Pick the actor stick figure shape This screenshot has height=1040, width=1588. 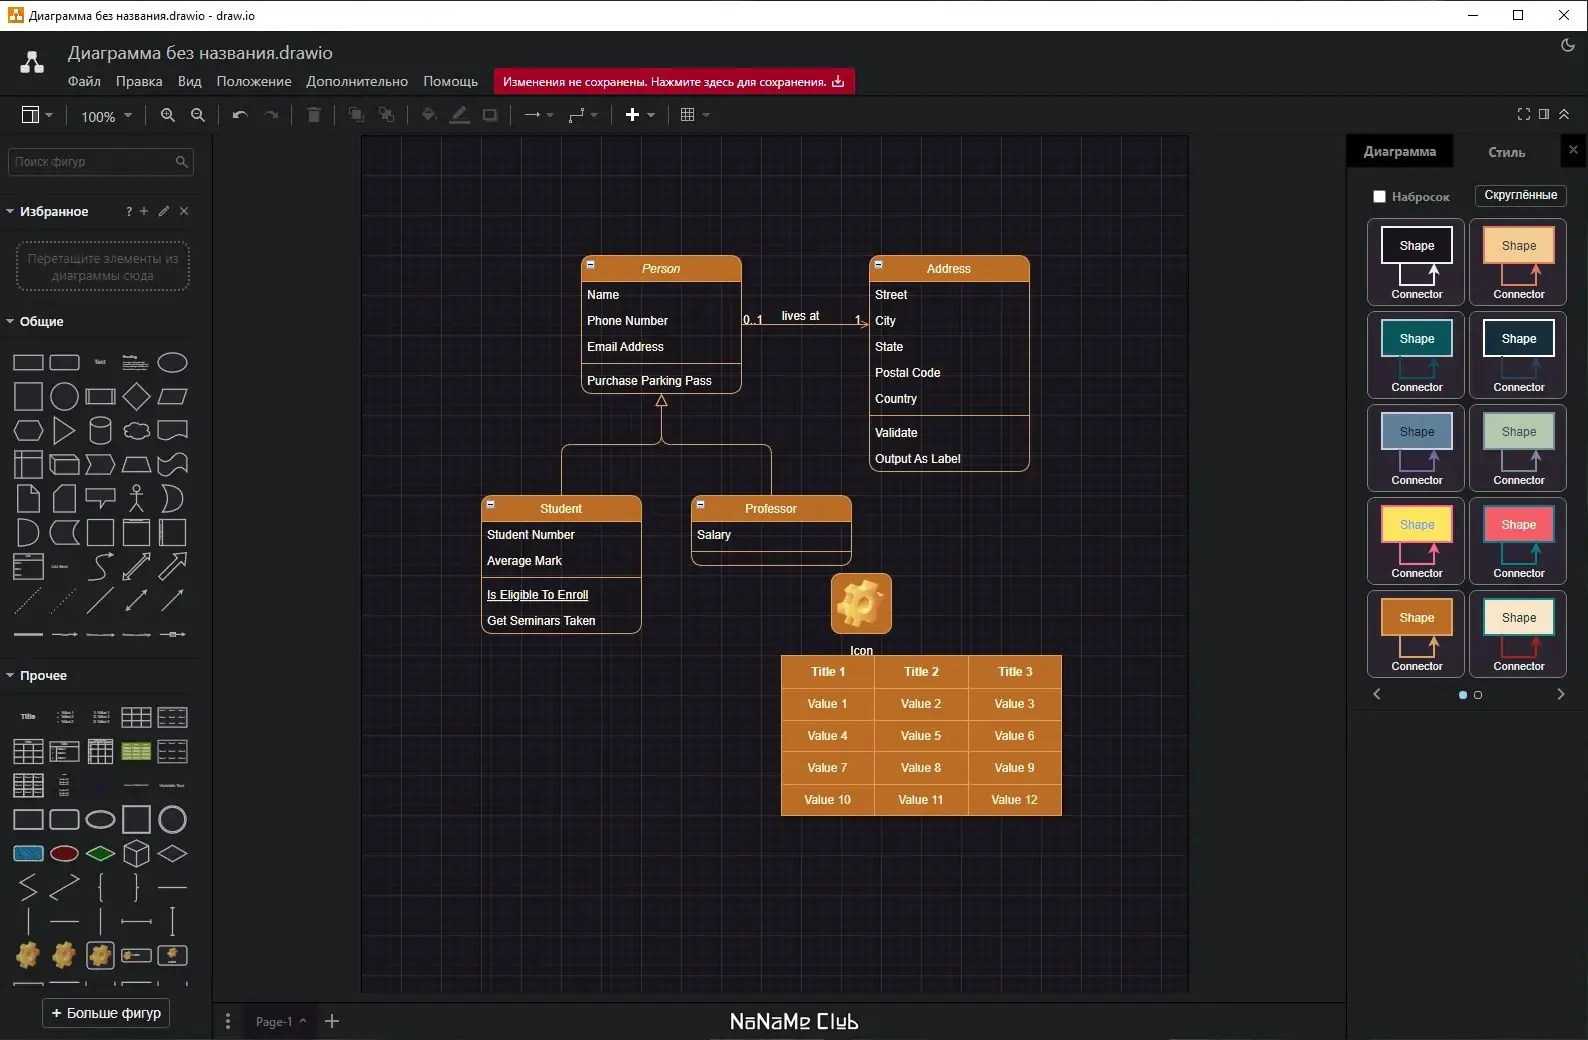tap(136, 498)
